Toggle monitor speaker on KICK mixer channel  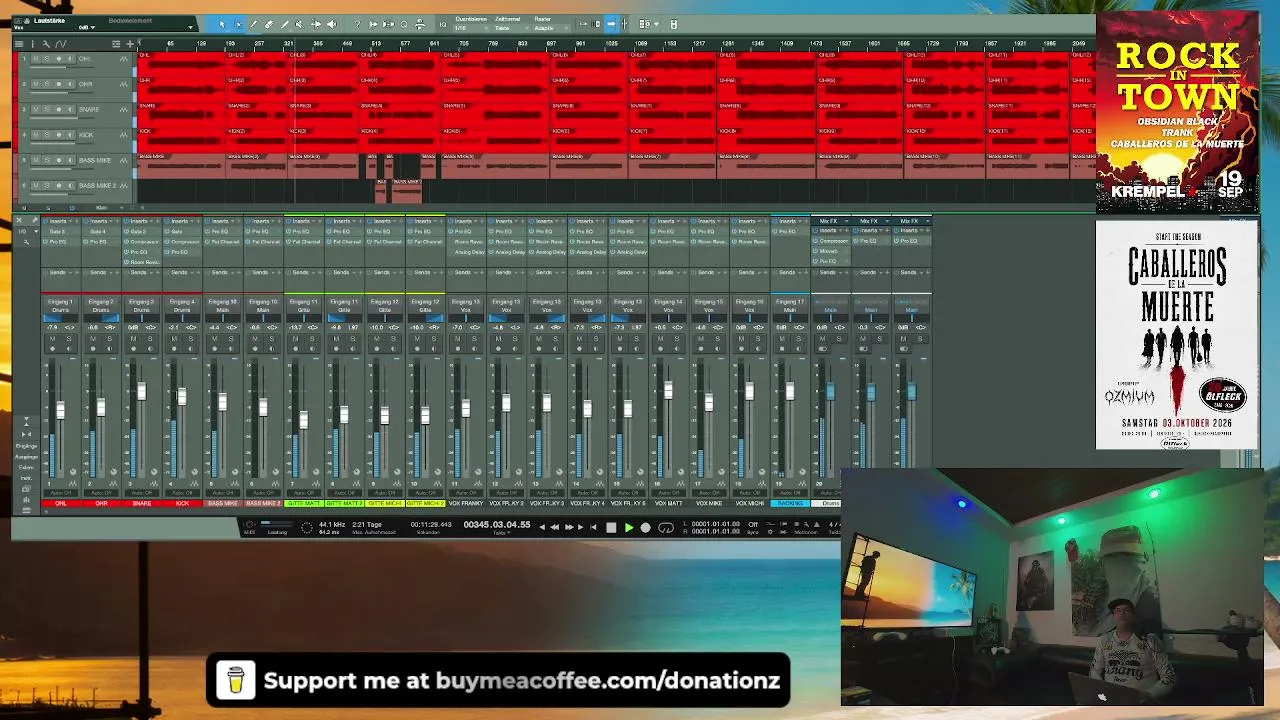pos(190,348)
